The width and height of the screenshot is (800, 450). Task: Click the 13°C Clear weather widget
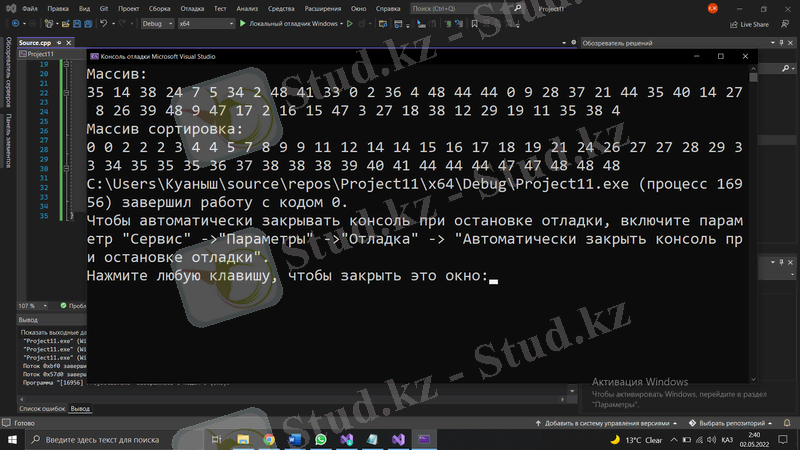[637, 440]
